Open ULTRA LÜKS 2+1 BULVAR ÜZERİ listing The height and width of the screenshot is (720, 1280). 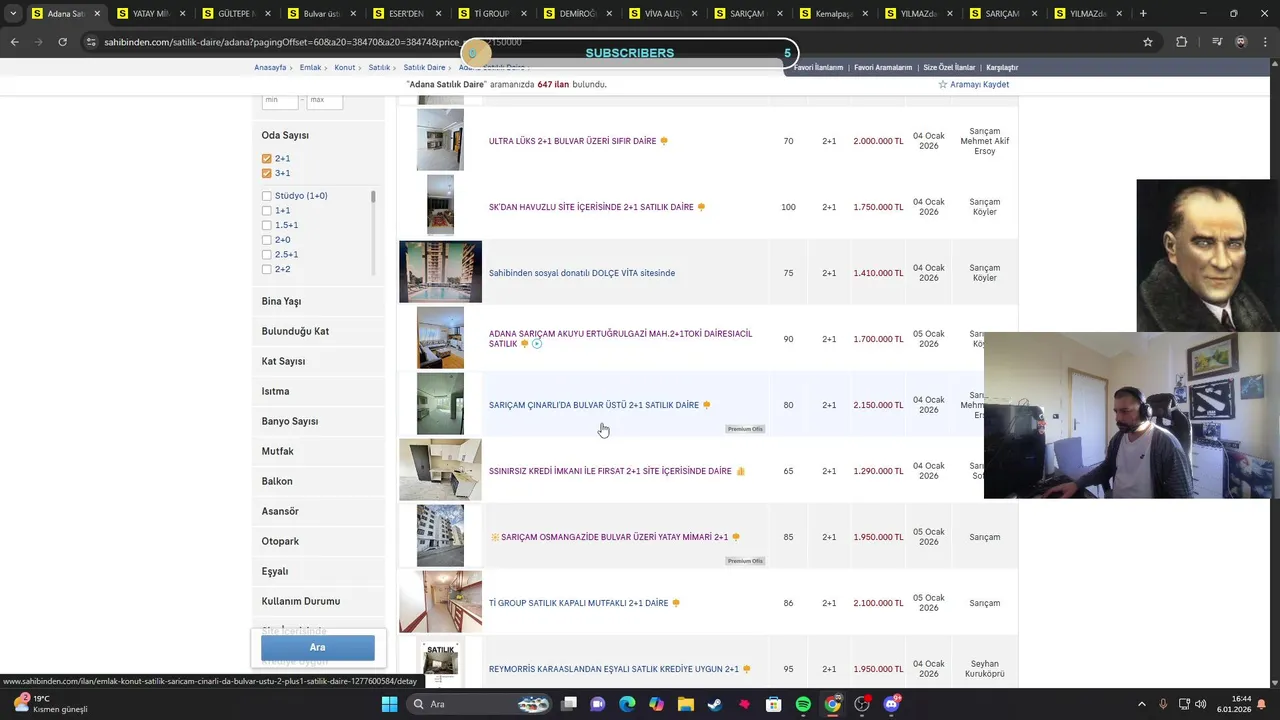(573, 141)
